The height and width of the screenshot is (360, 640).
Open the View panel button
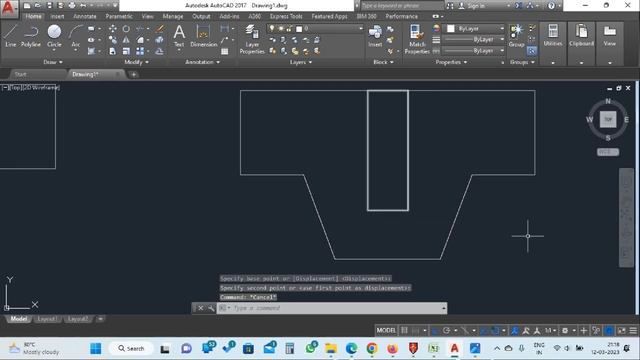coord(609,36)
